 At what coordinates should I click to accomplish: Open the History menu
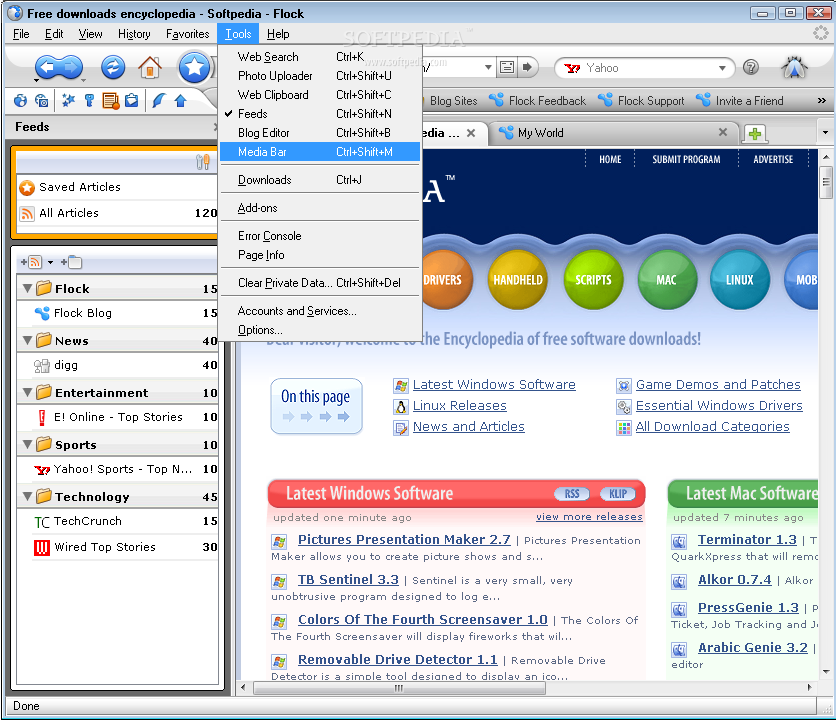point(134,34)
